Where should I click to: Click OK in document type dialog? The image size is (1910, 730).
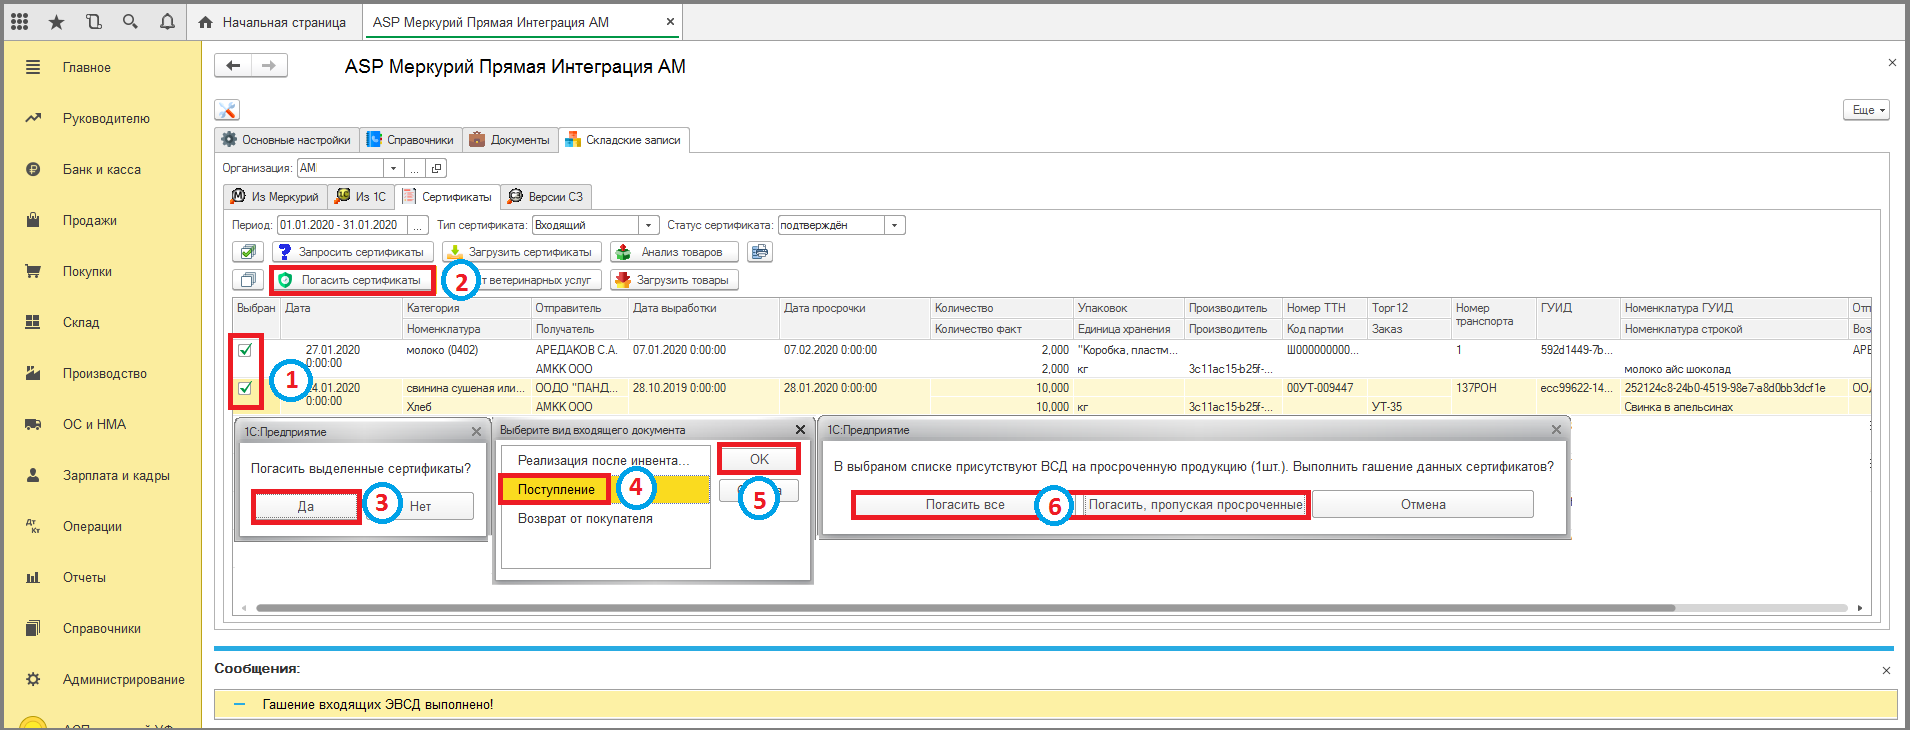tap(759, 459)
